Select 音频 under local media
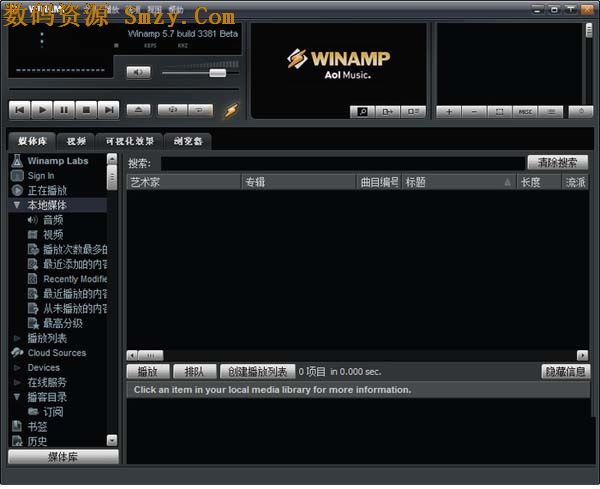 pyautogui.click(x=53, y=220)
